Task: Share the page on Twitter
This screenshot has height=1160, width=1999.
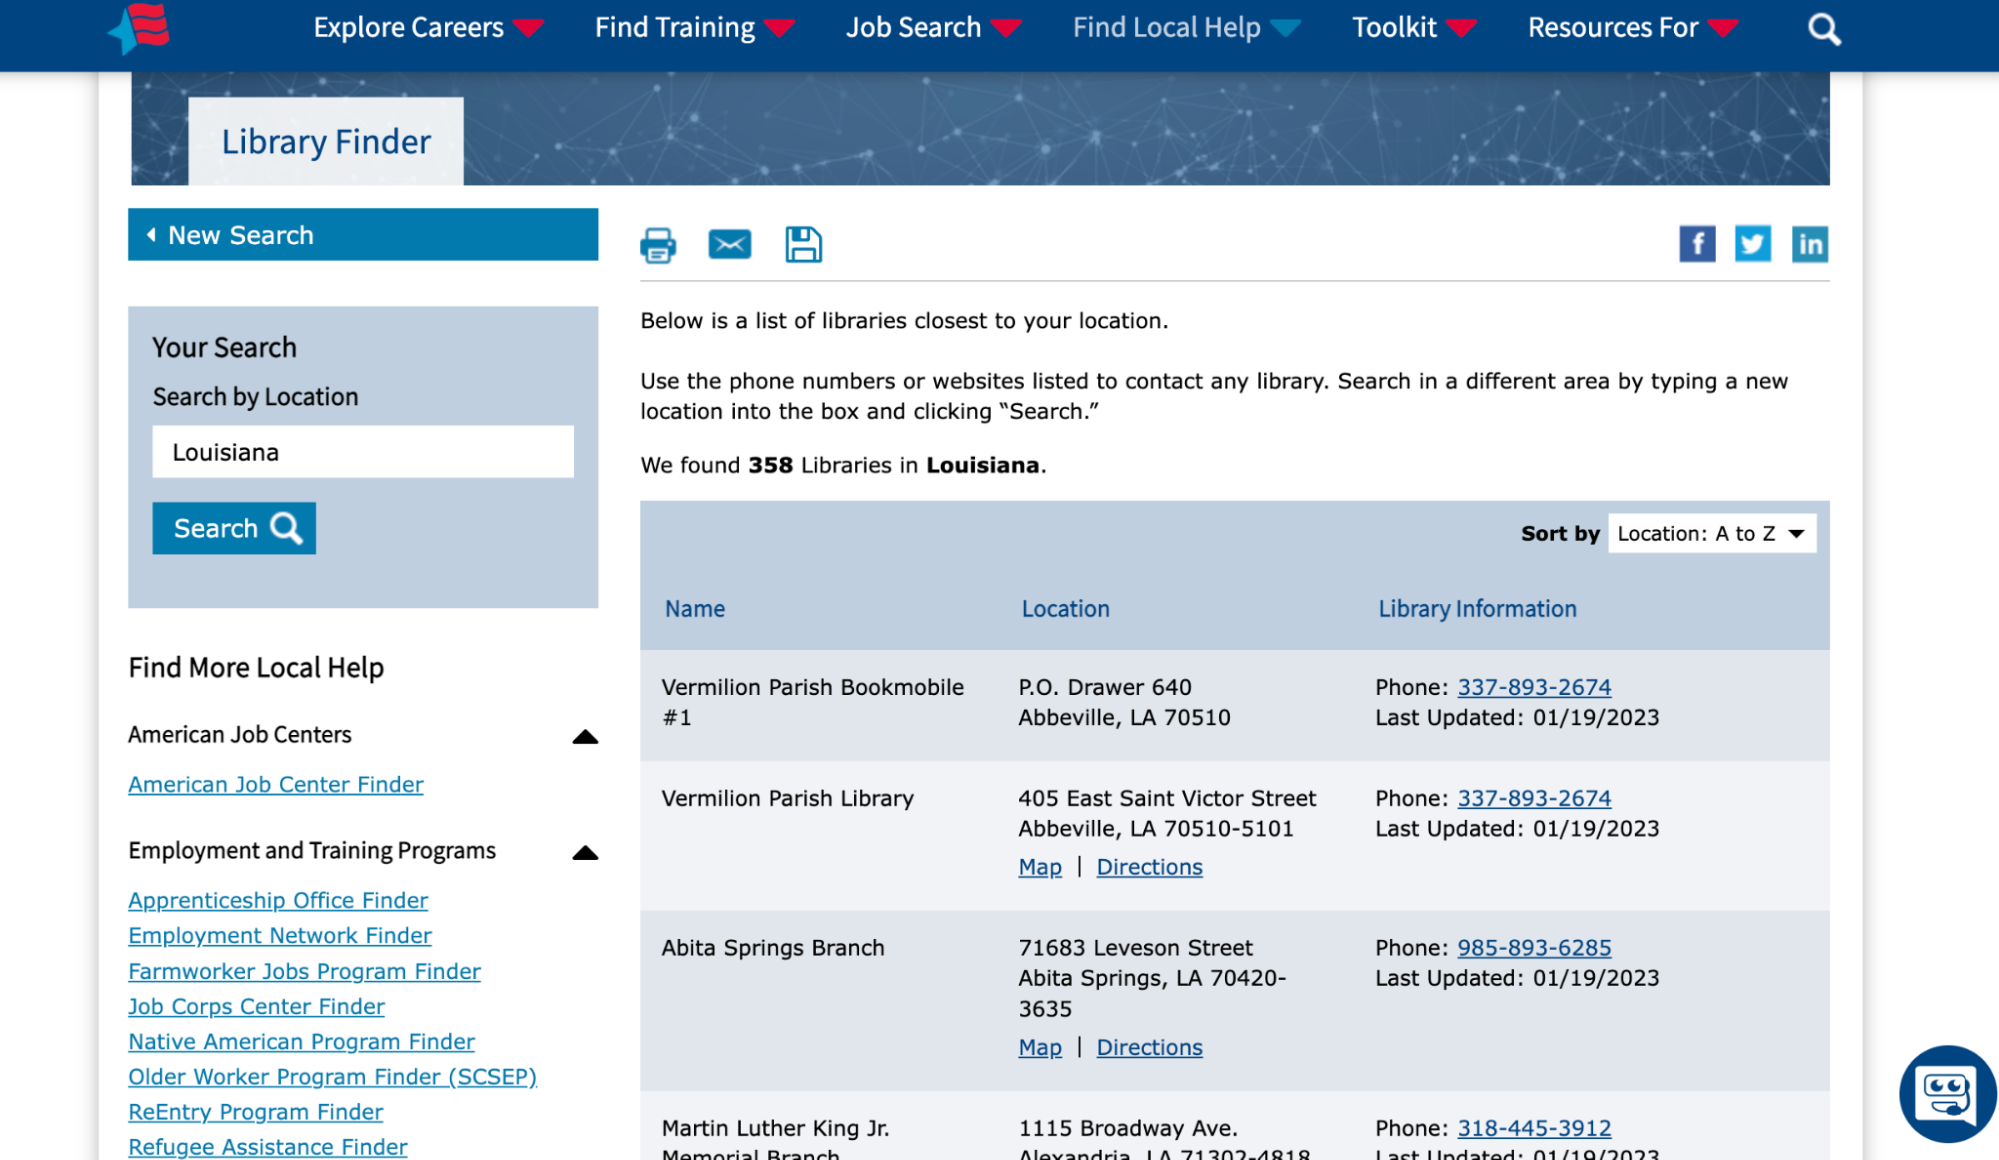Action: 1753,244
